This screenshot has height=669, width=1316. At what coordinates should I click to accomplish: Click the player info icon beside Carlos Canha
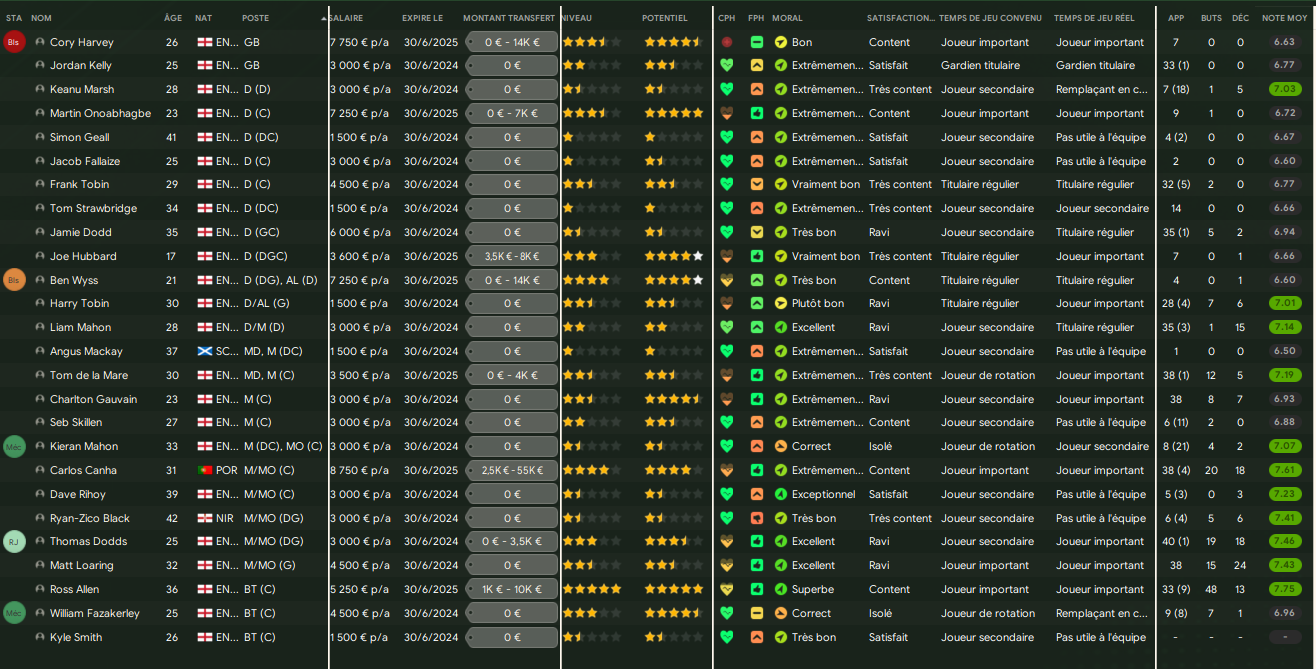click(x=40, y=470)
